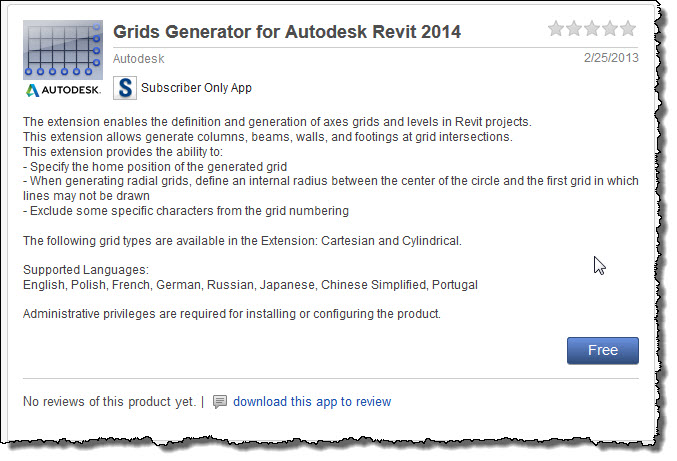This screenshot has width=677, height=461.
Task: Click the administrative privileges notice line
Action: [232, 314]
